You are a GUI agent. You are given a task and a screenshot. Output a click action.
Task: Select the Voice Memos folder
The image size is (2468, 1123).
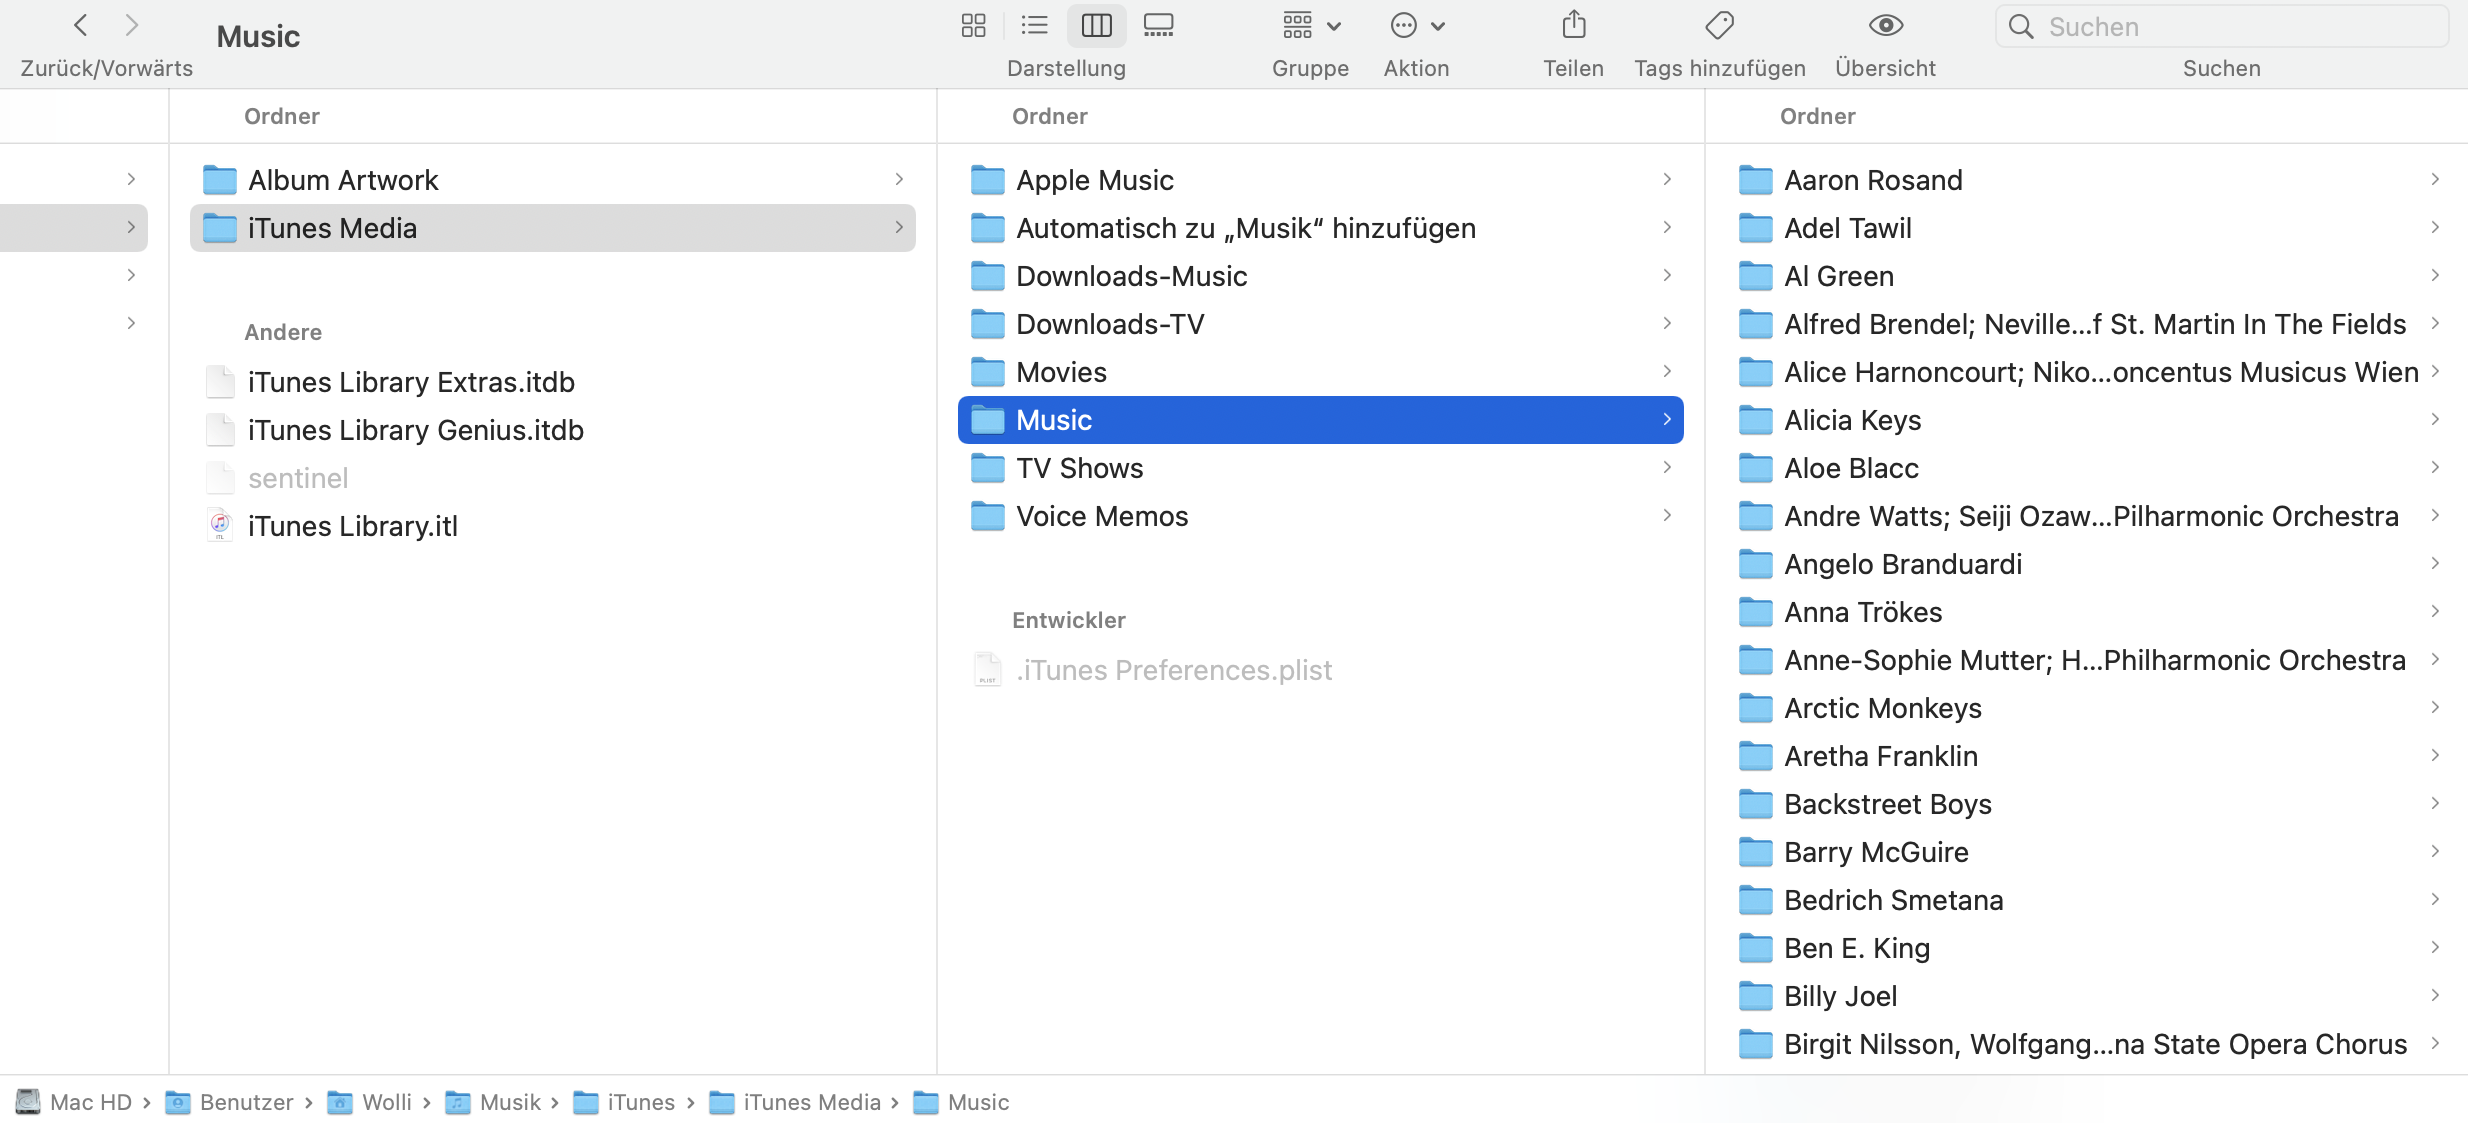[1102, 516]
